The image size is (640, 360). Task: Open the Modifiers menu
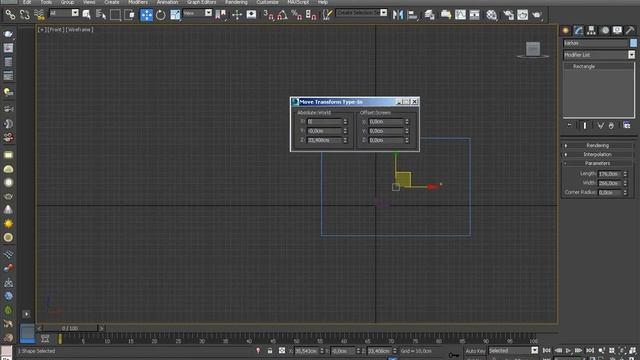tap(138, 2)
